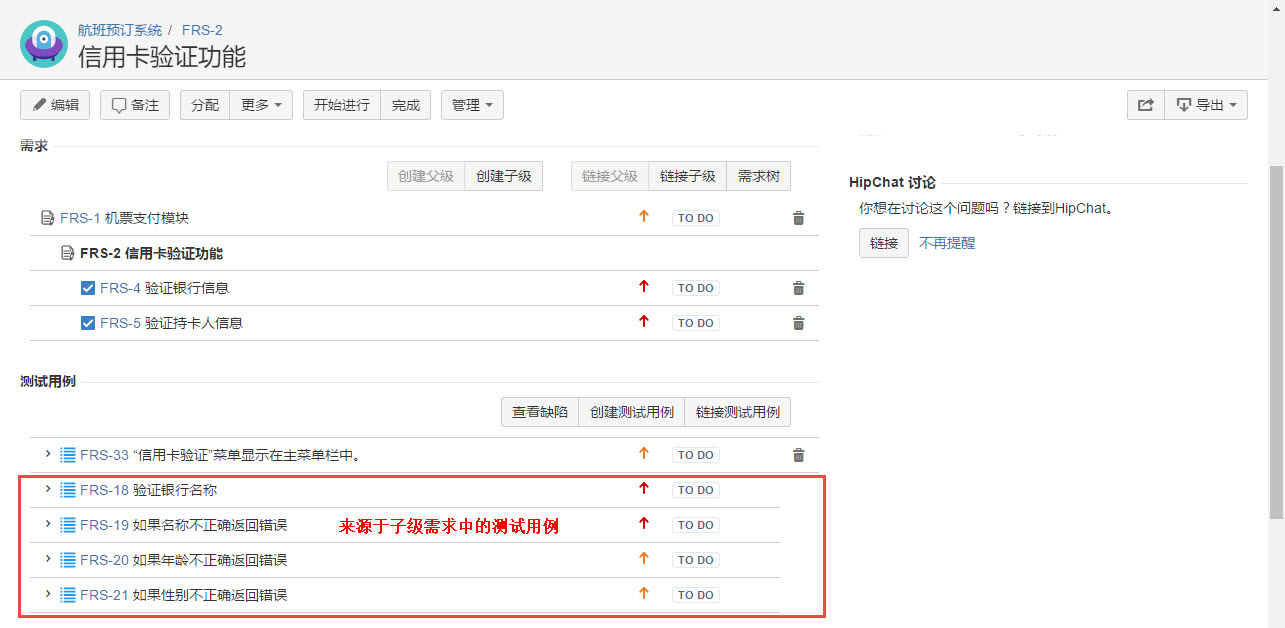Click the 创建测试用例 button
Image resolution: width=1285 pixels, height=628 pixels.
click(632, 412)
